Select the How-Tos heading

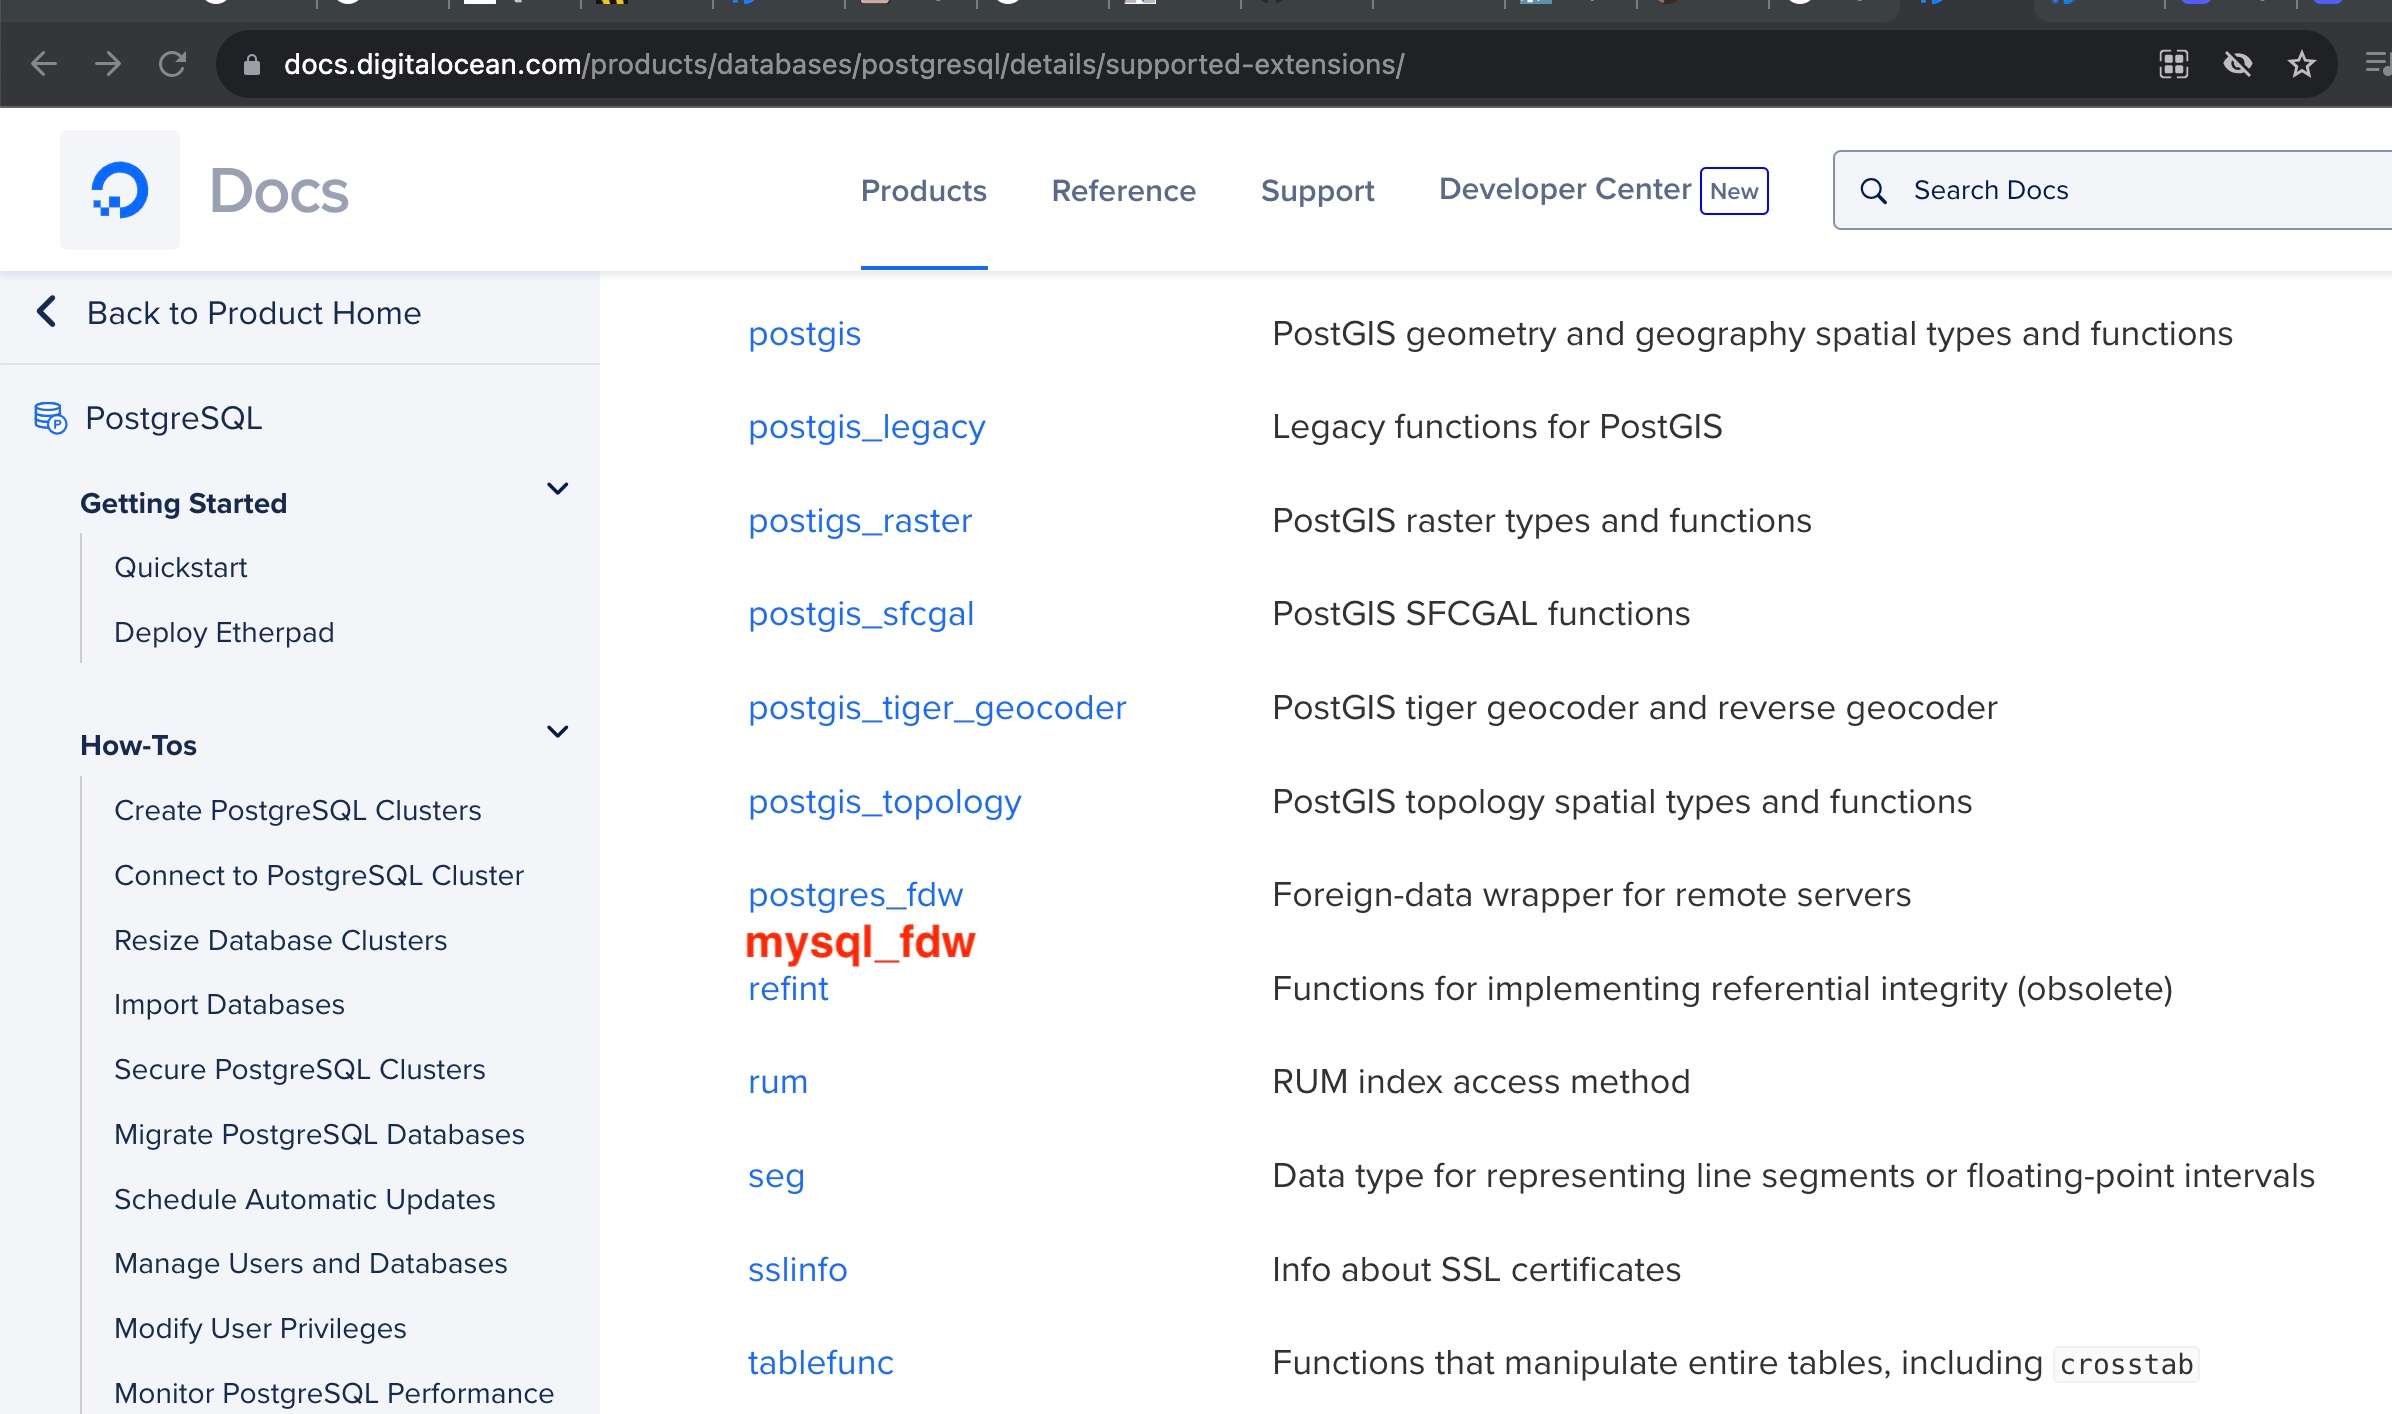click(x=139, y=746)
